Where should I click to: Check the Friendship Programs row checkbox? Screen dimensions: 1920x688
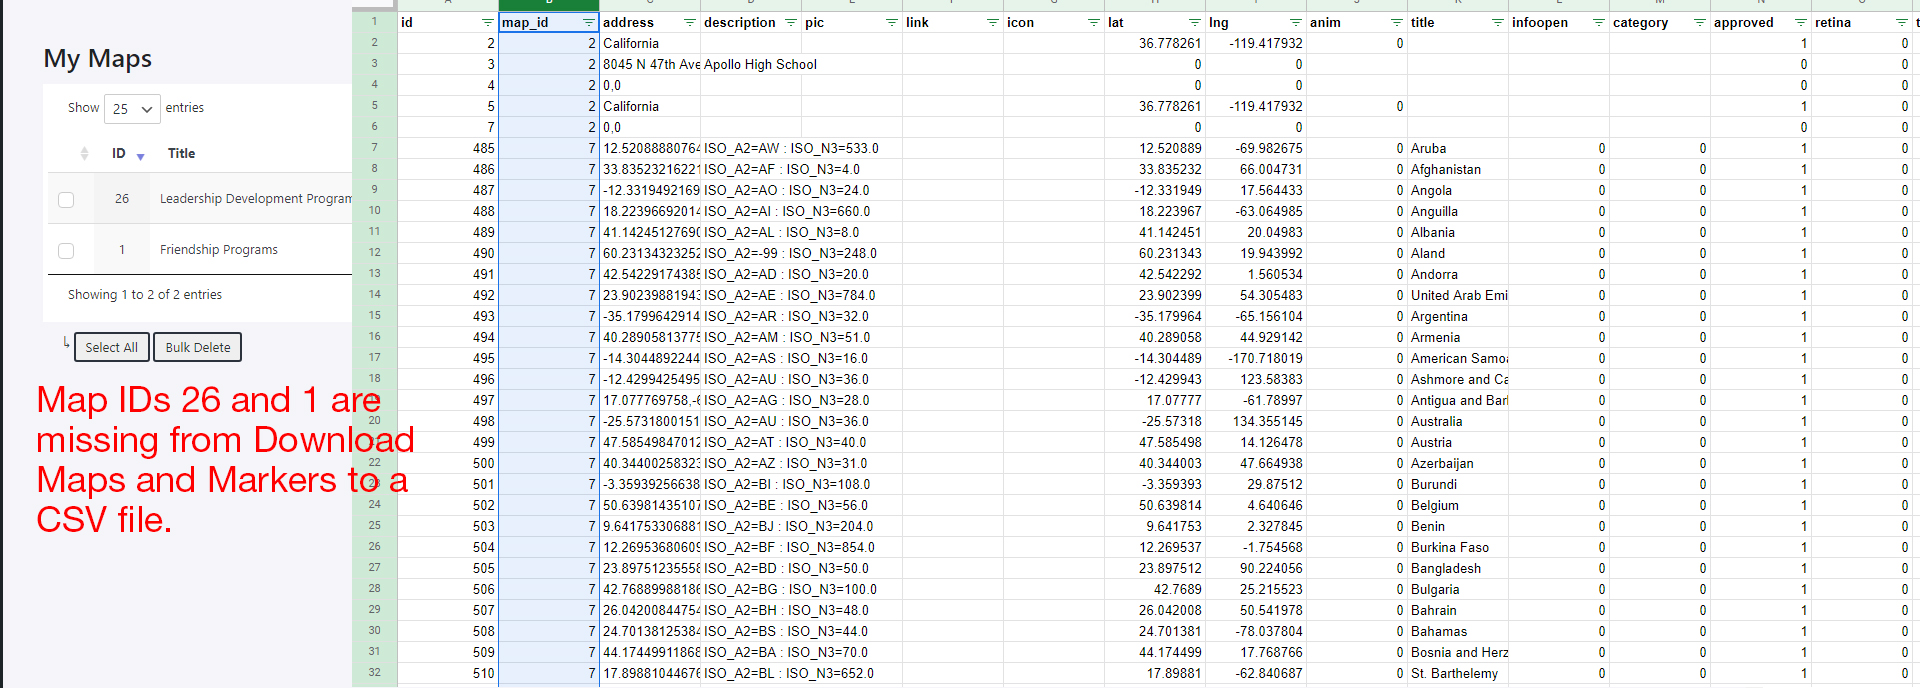(x=66, y=250)
